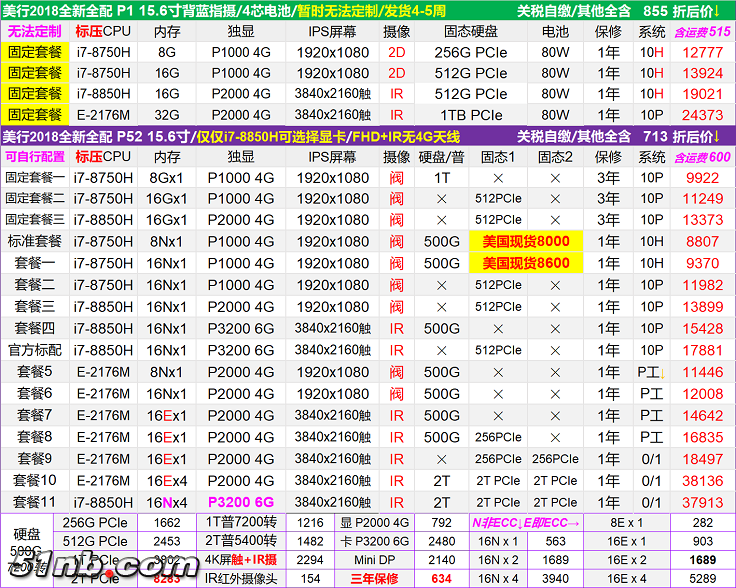Select the price 24373 cell
Viewport: 736px width, 588px height.
click(x=702, y=115)
